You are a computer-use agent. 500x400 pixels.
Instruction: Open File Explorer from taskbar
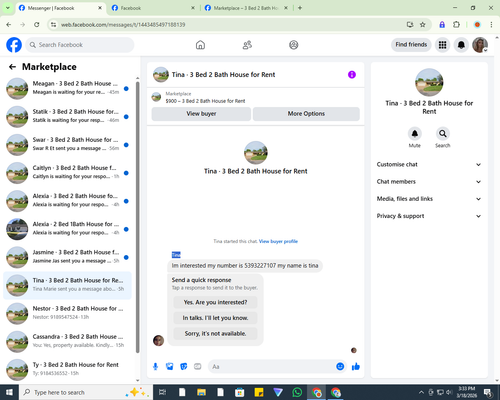(x=201, y=392)
